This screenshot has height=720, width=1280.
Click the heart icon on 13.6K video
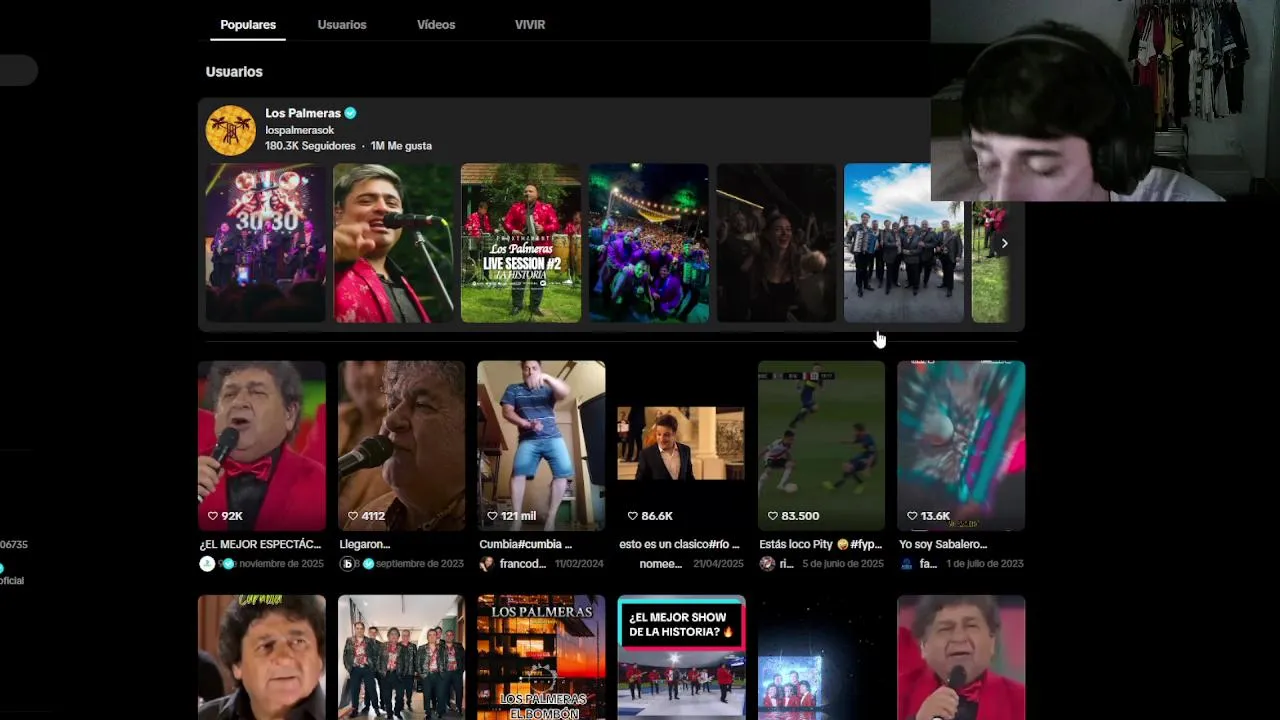[x=912, y=516]
